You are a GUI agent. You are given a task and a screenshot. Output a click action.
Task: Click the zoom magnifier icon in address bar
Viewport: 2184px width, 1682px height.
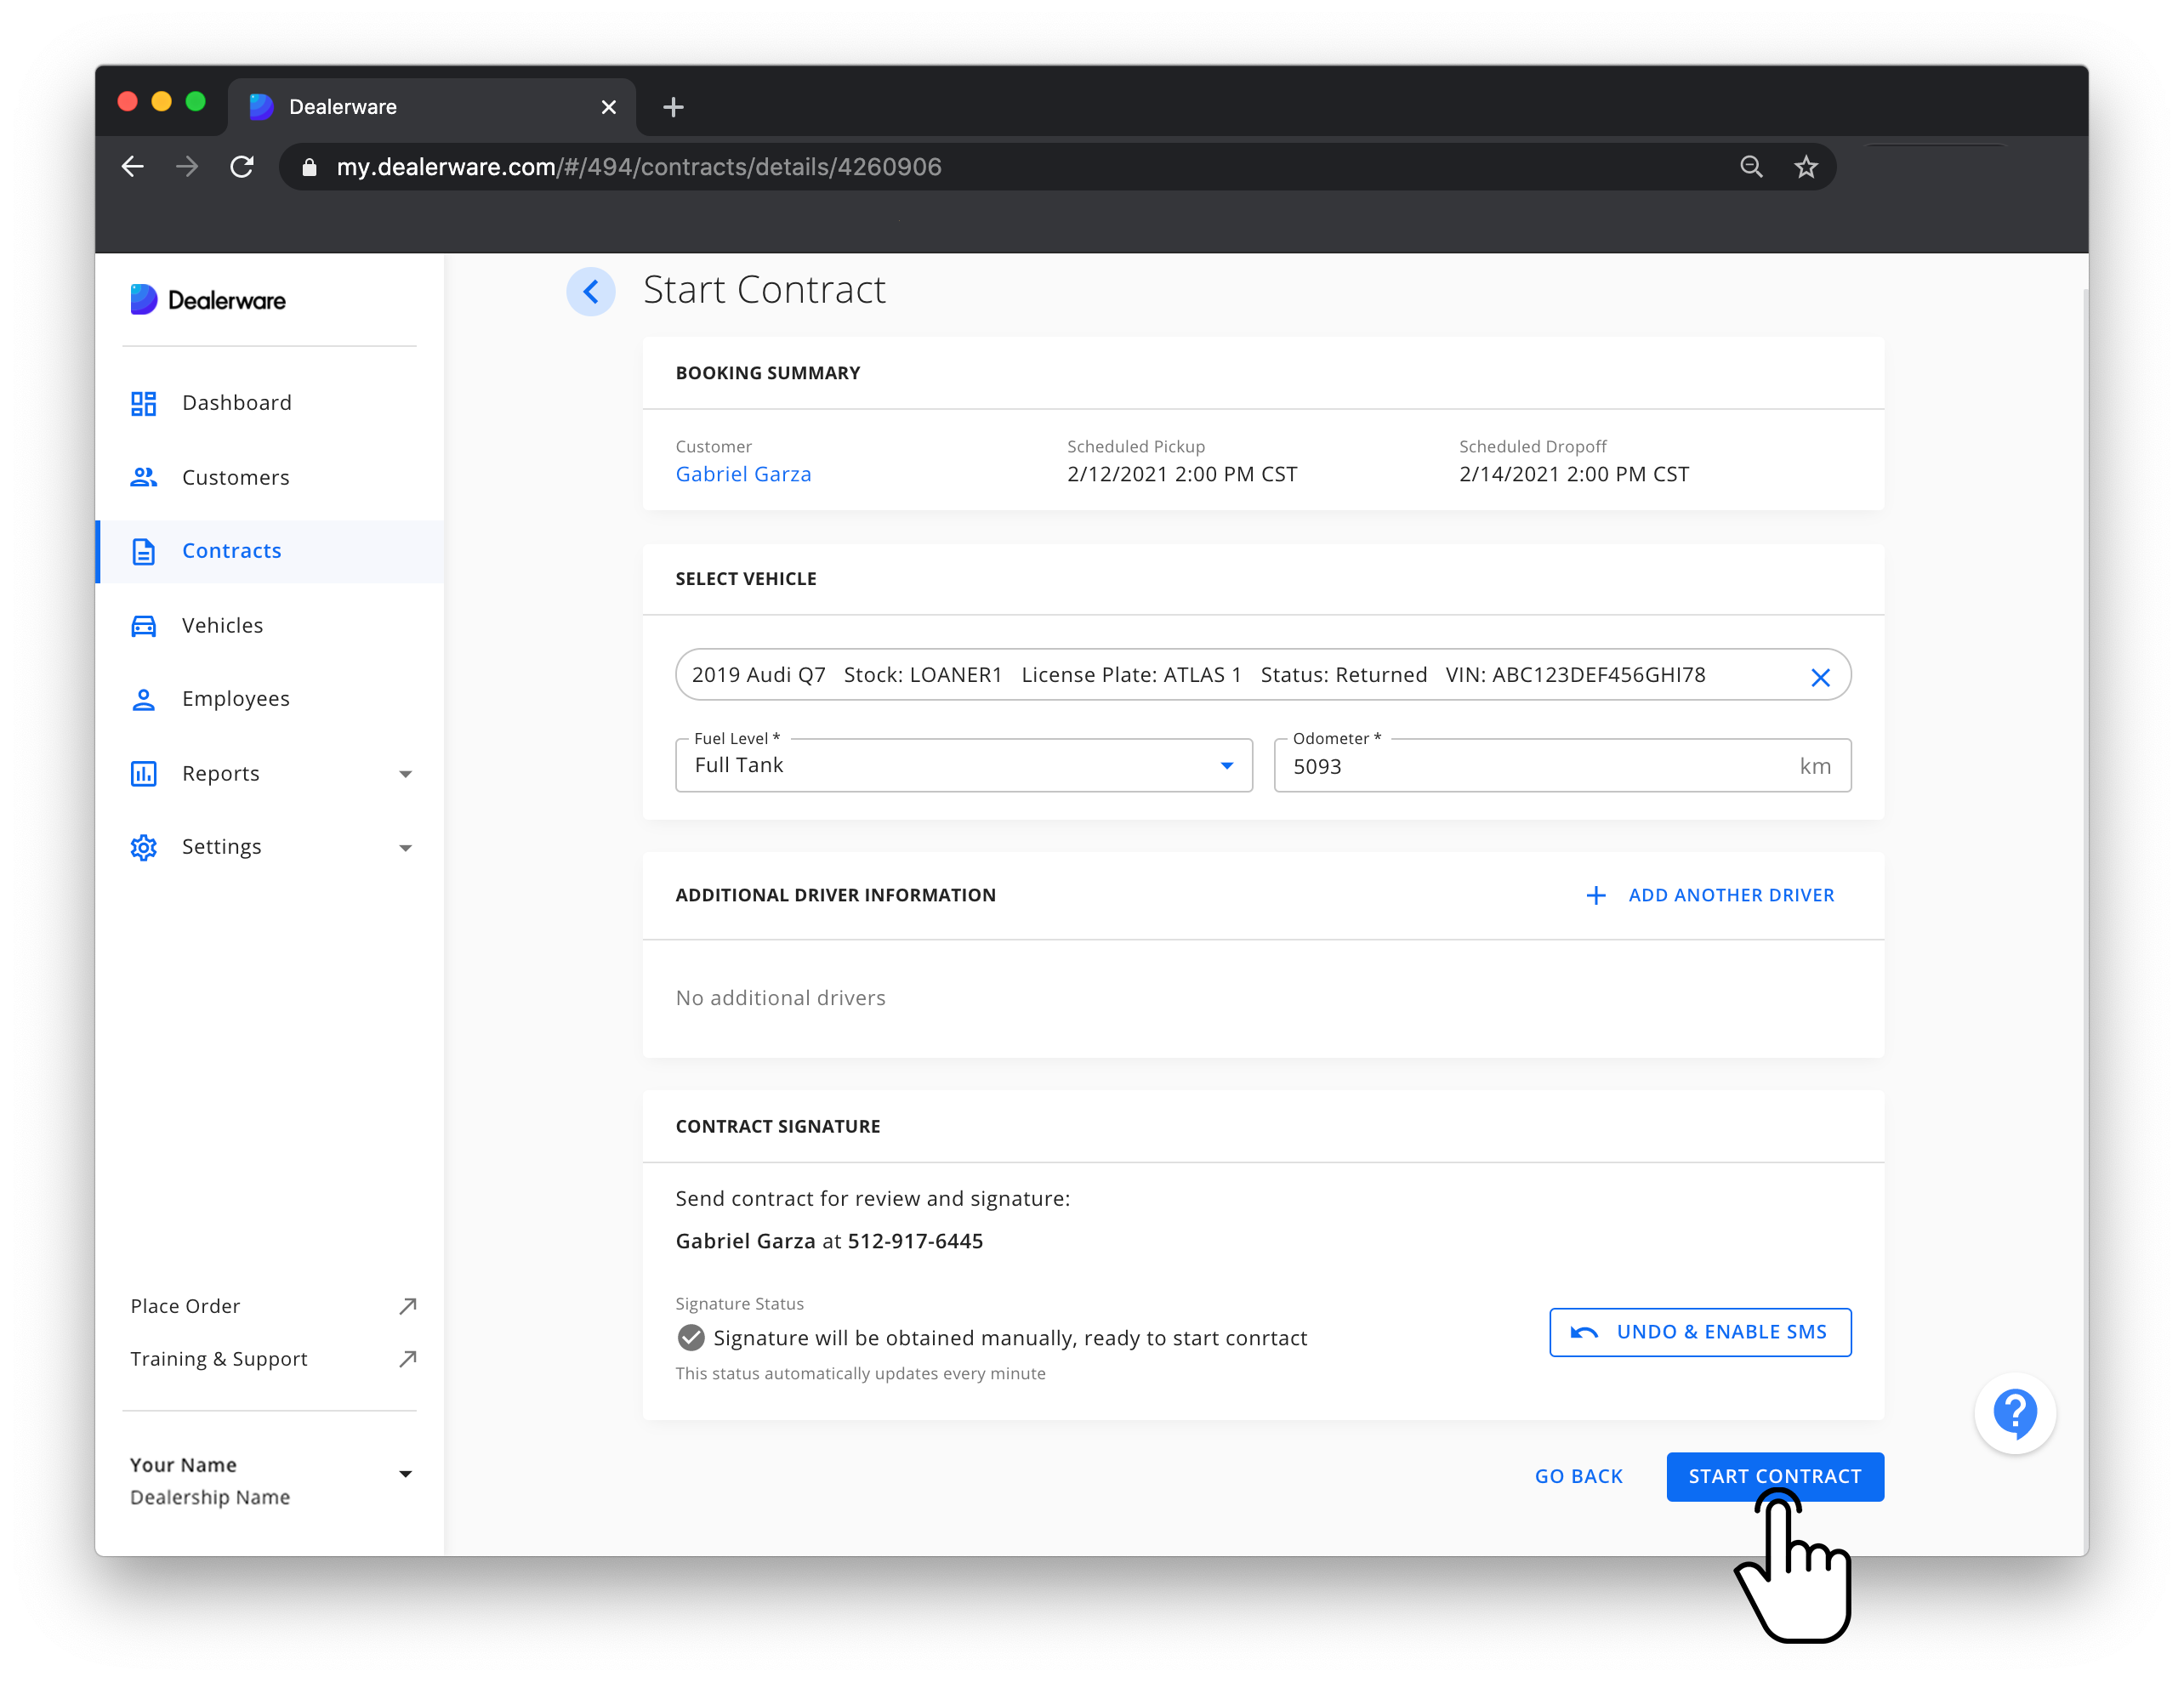[1750, 167]
